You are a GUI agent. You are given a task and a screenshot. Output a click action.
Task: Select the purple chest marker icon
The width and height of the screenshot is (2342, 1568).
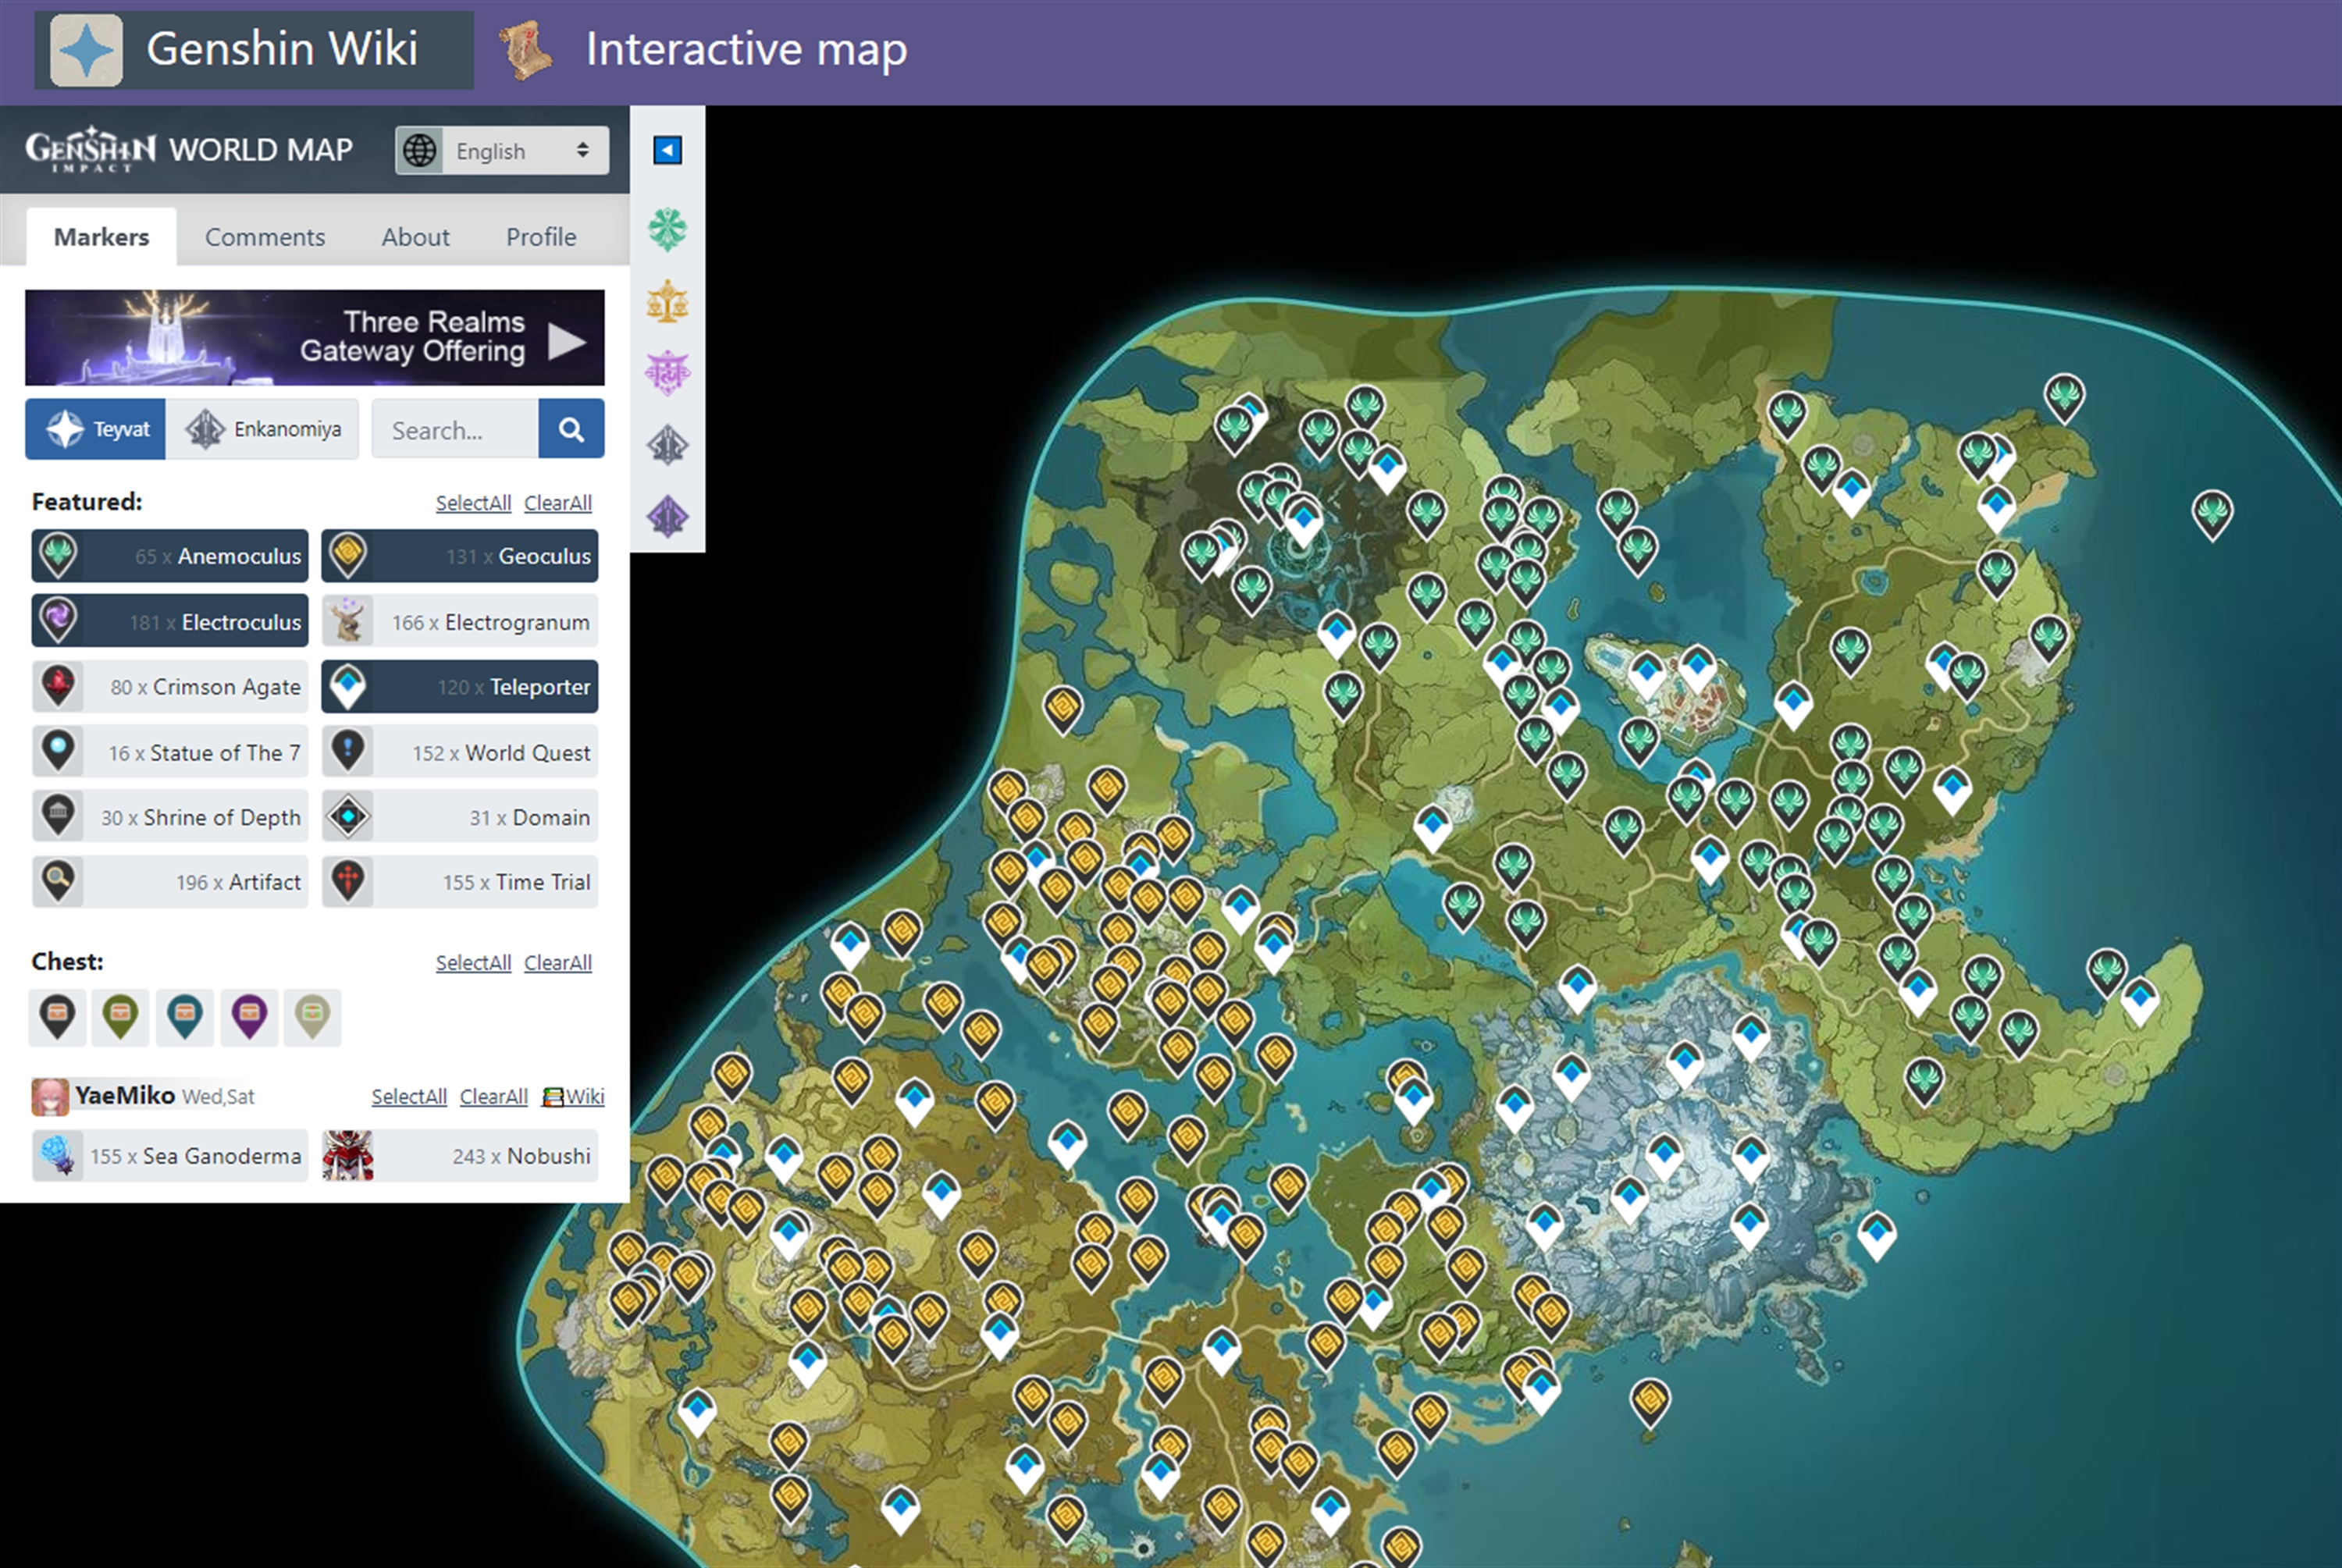248,1017
